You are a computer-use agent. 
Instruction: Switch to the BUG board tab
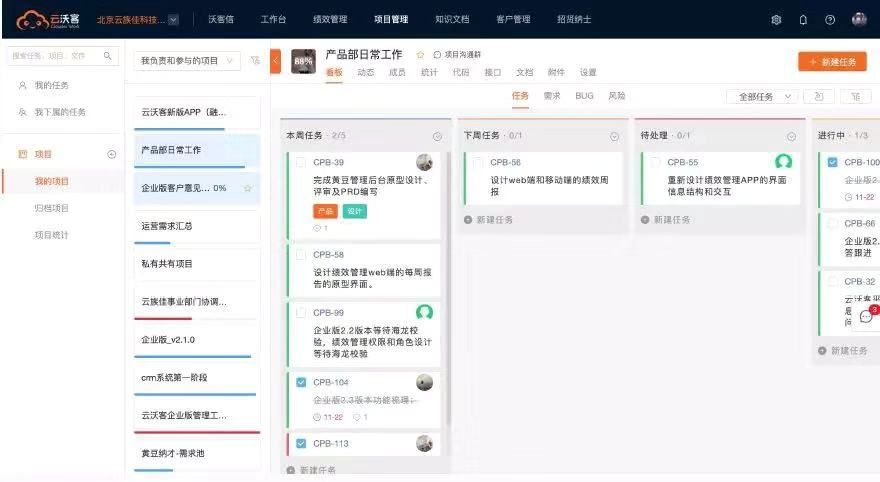coord(584,96)
